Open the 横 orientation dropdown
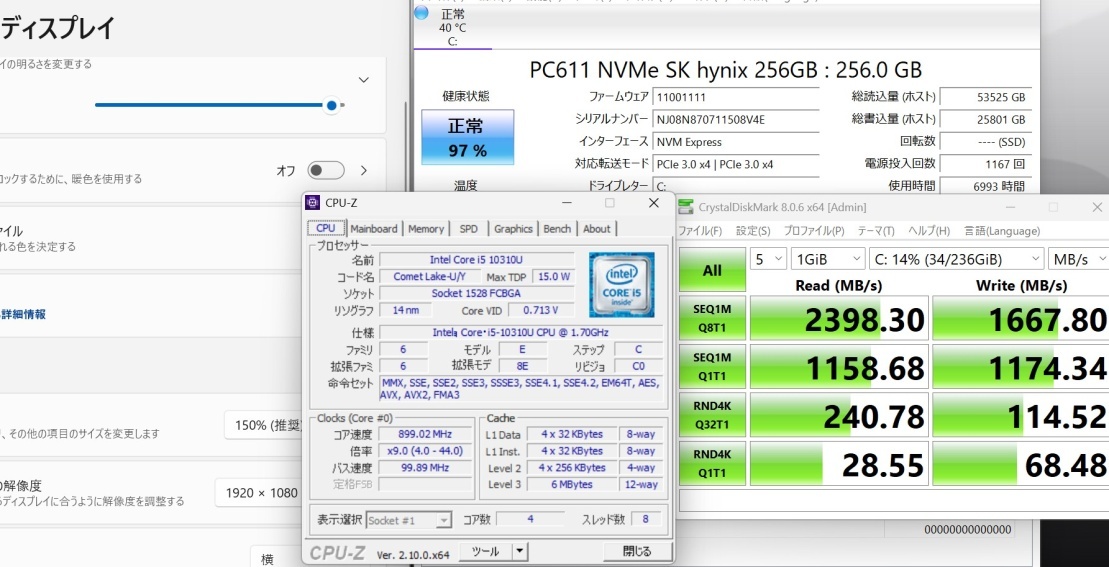This screenshot has width=1109, height=567. pyautogui.click(x=277, y=557)
